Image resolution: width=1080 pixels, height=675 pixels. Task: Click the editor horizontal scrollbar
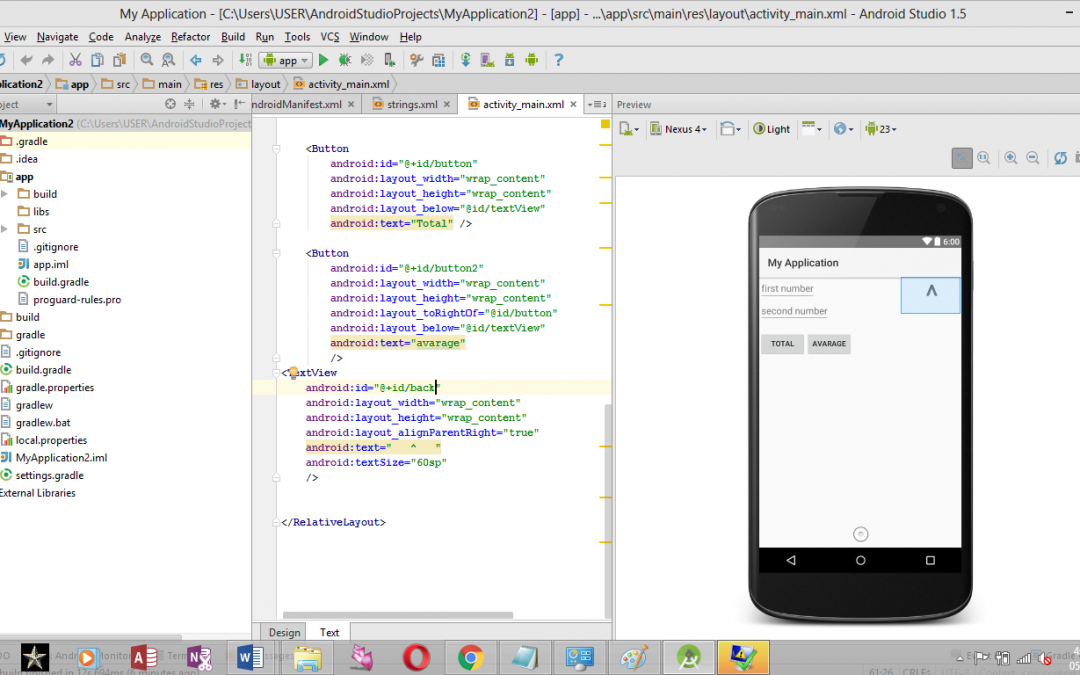coord(397,616)
